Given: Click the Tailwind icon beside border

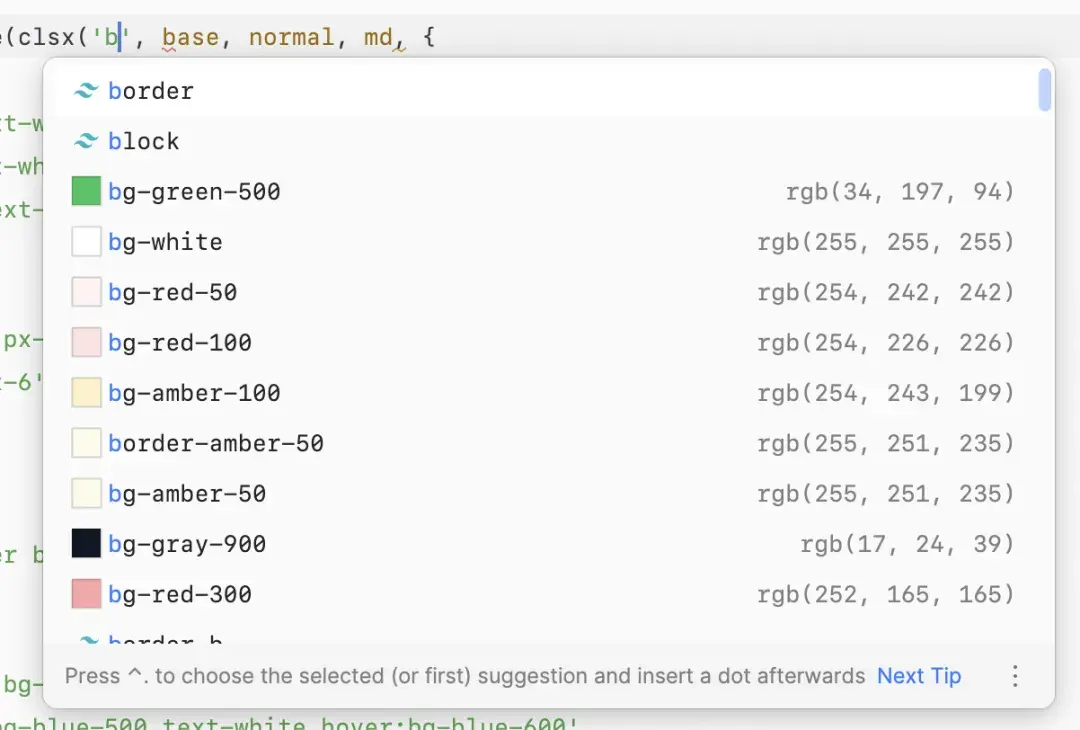Looking at the screenshot, I should point(86,91).
